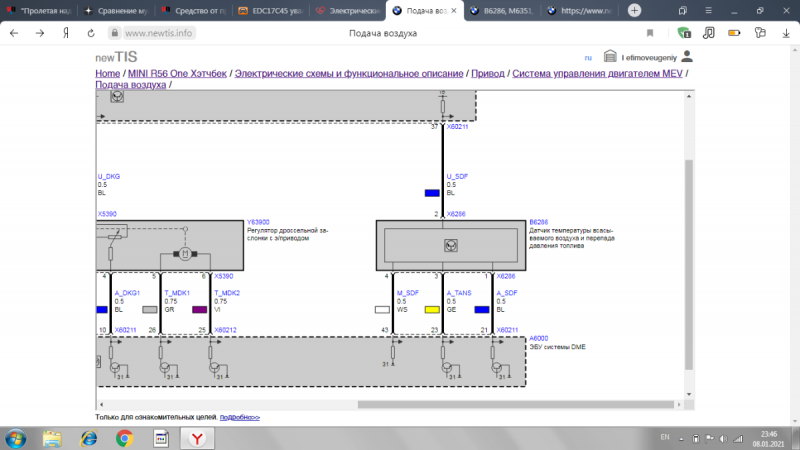Viewport: 800px width, 450px height.
Task: Click the user profile icon near elimoveugeniy
Action: tap(686, 58)
